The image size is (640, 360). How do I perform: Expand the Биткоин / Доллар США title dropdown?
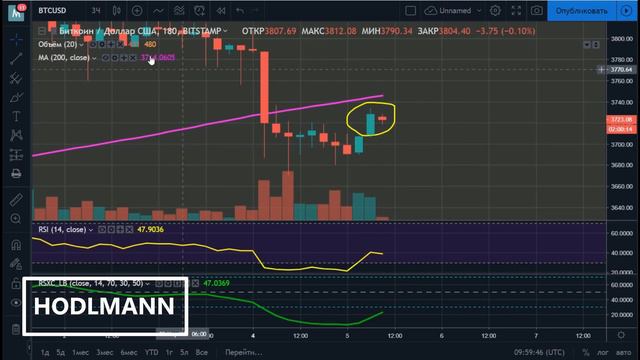[225, 31]
